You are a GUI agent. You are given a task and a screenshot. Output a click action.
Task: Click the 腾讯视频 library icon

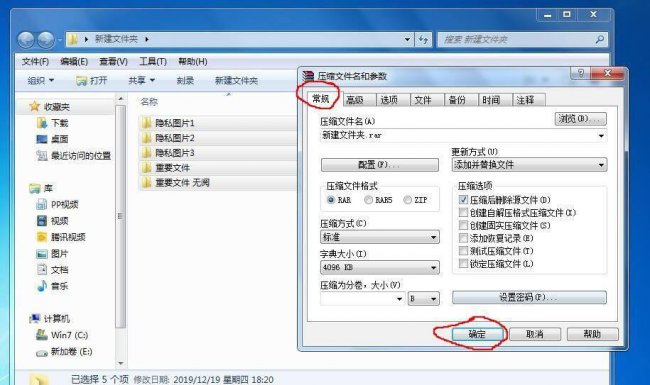[x=42, y=237]
